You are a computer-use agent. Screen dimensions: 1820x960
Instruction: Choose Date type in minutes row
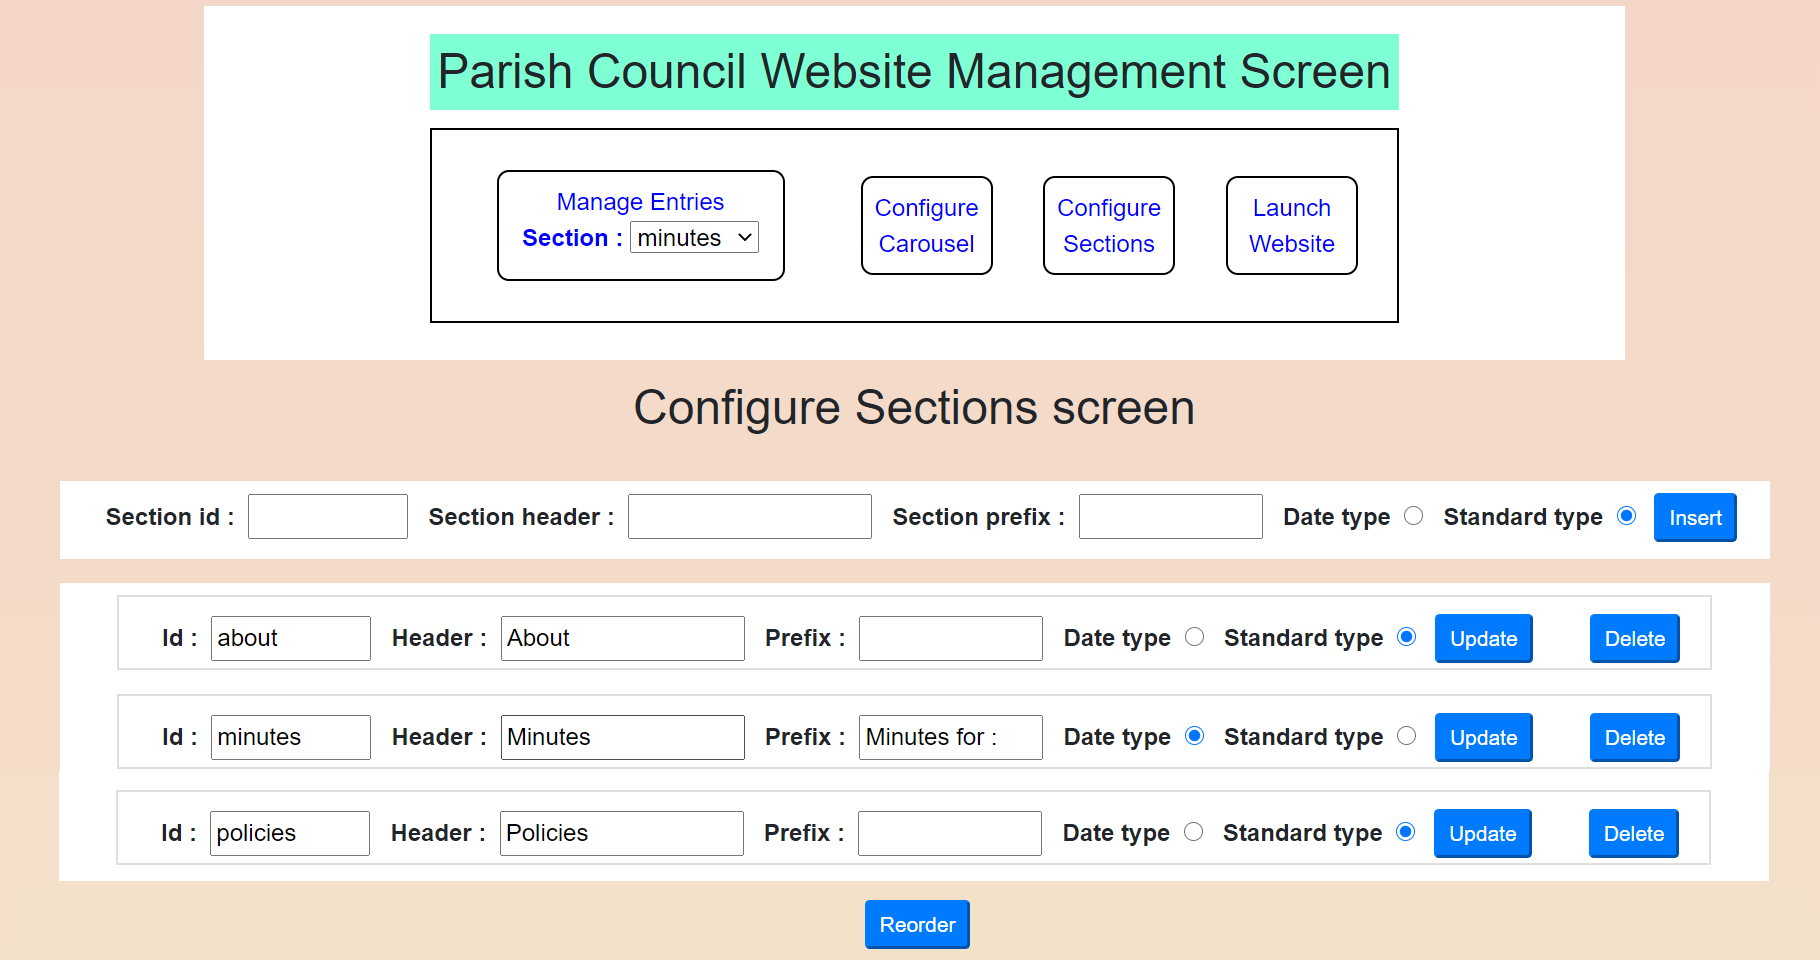1194,736
